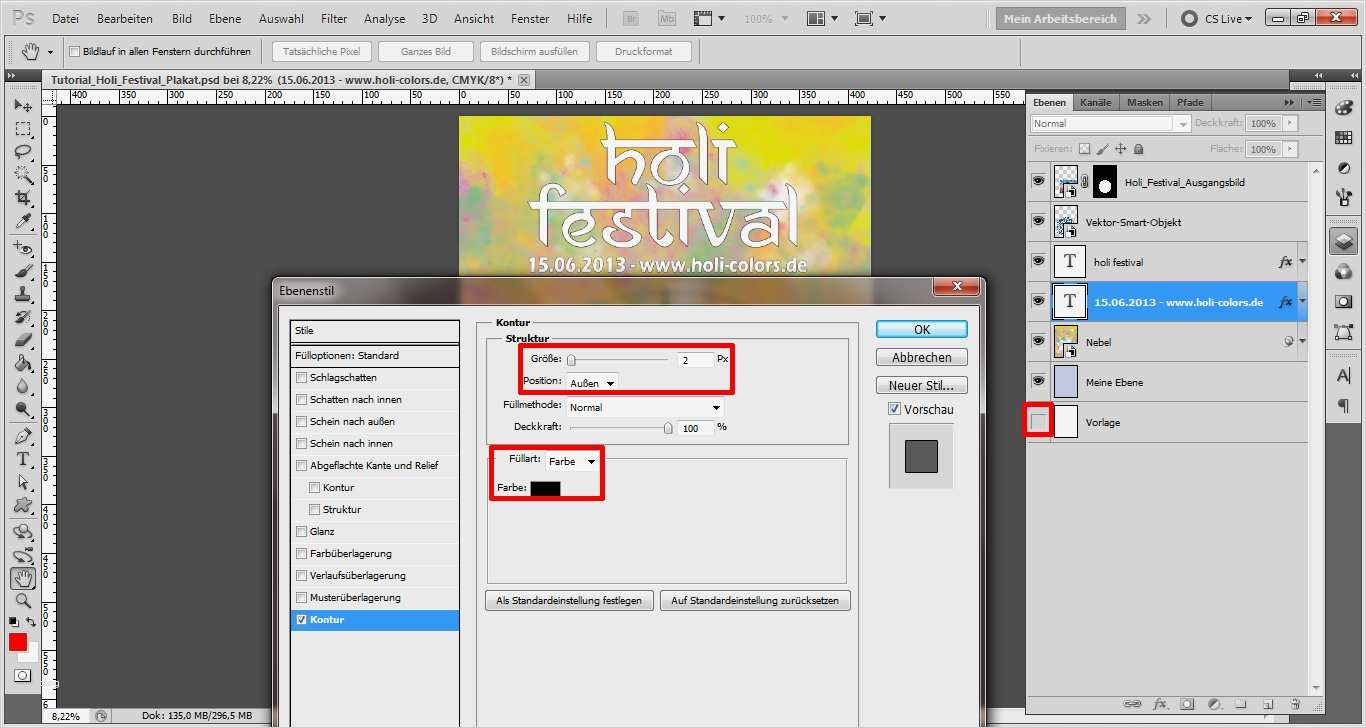Collapse effects of holi festival layer
The height and width of the screenshot is (728, 1366).
(x=1302, y=262)
